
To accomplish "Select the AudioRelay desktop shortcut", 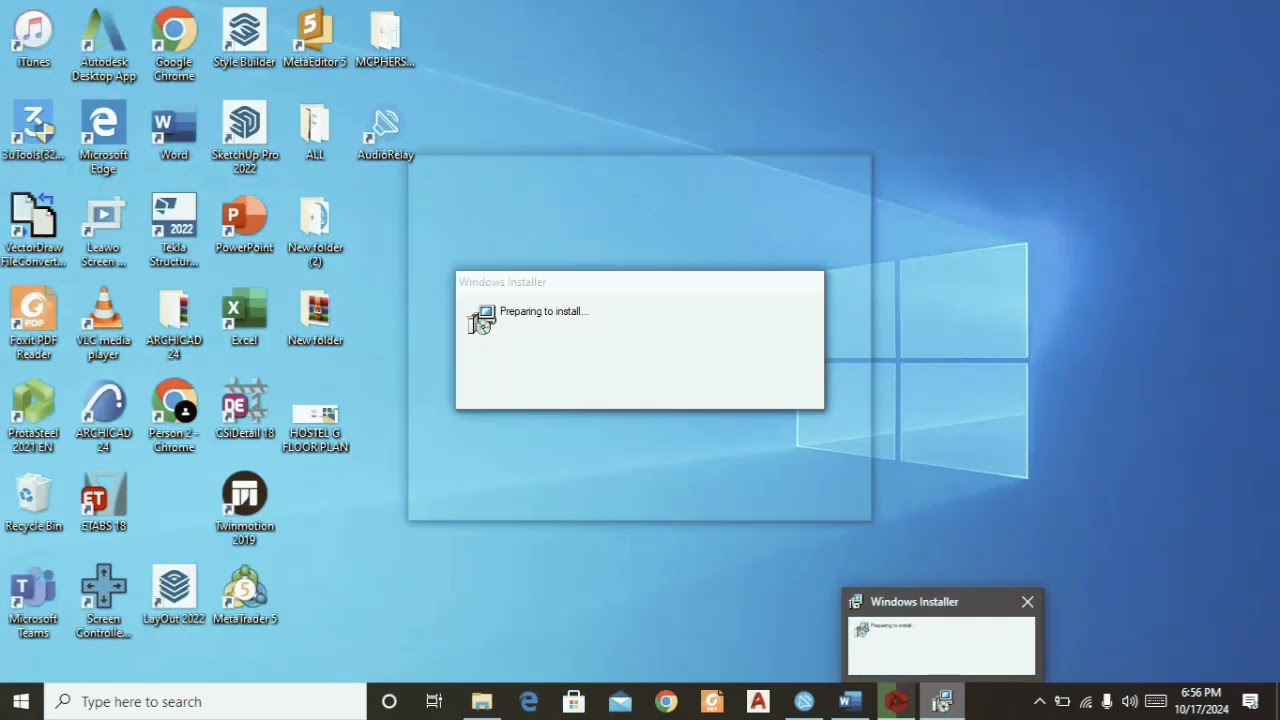I will tap(385, 132).
